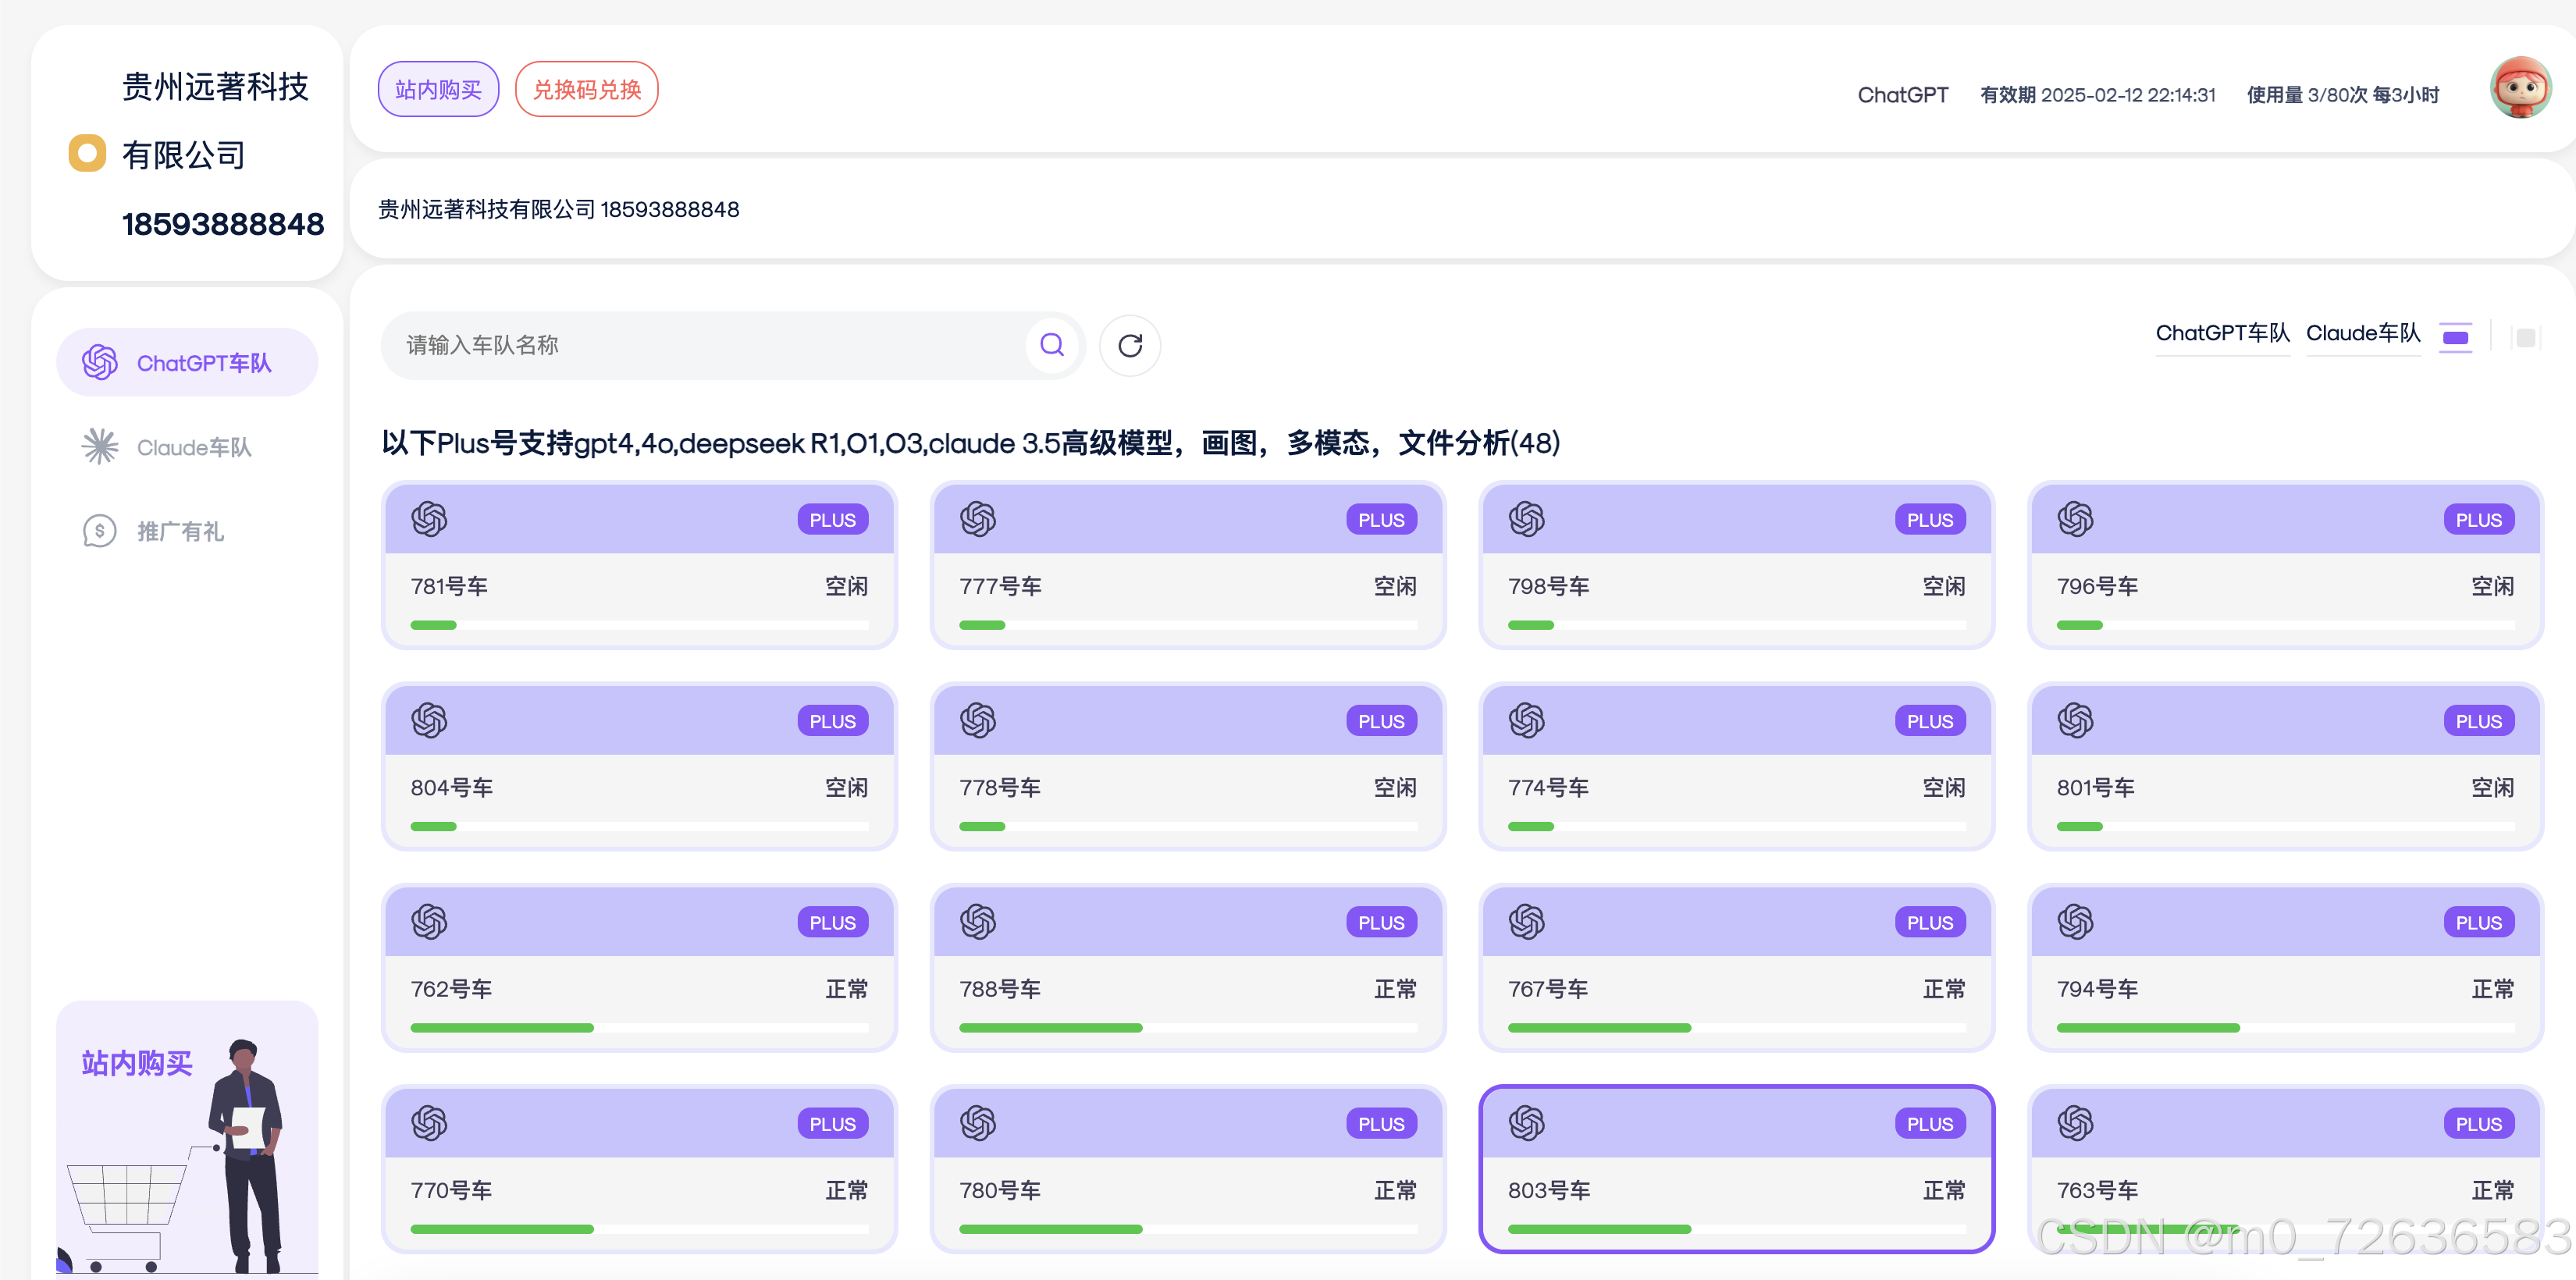Click the refresh circular arrow icon
The width and height of the screenshot is (2576, 1280).
click(x=1129, y=345)
